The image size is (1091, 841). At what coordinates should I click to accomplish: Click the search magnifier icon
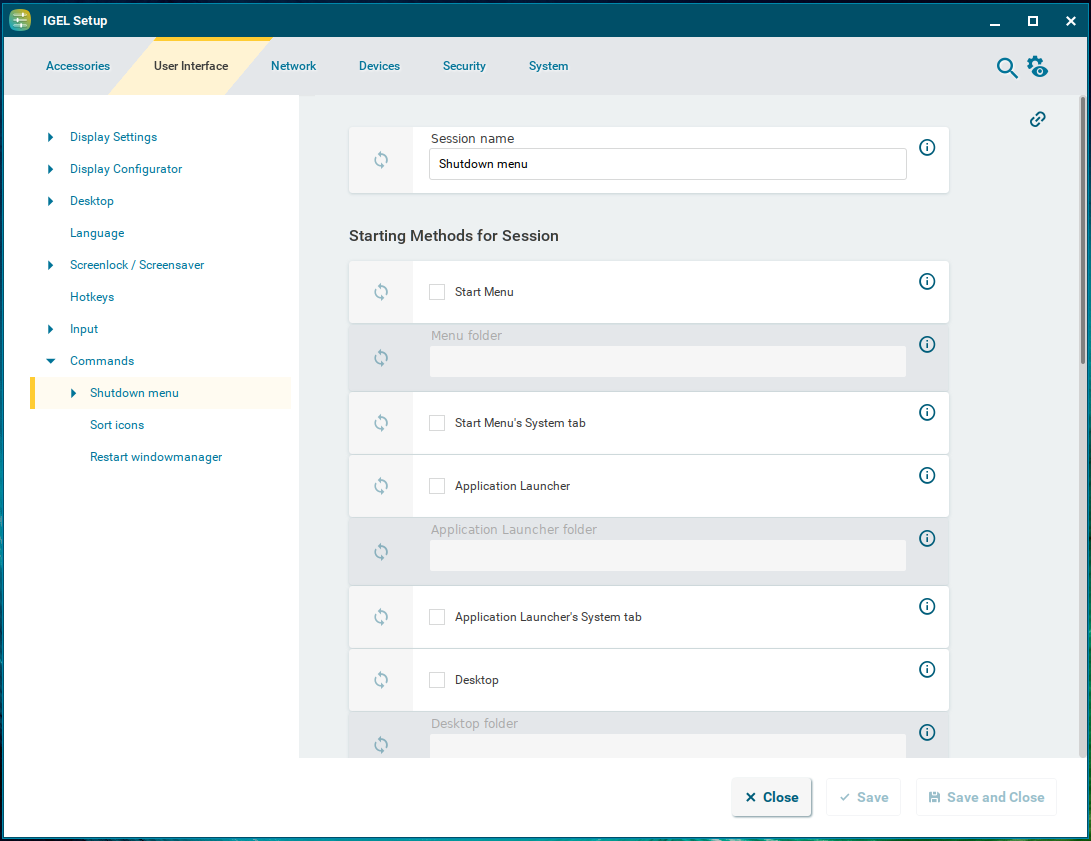pos(1006,67)
